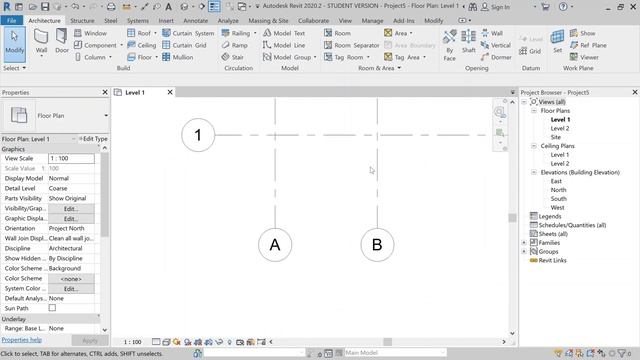This screenshot has height=360, width=640.
Task: Select the Door tool
Action: coord(62,41)
